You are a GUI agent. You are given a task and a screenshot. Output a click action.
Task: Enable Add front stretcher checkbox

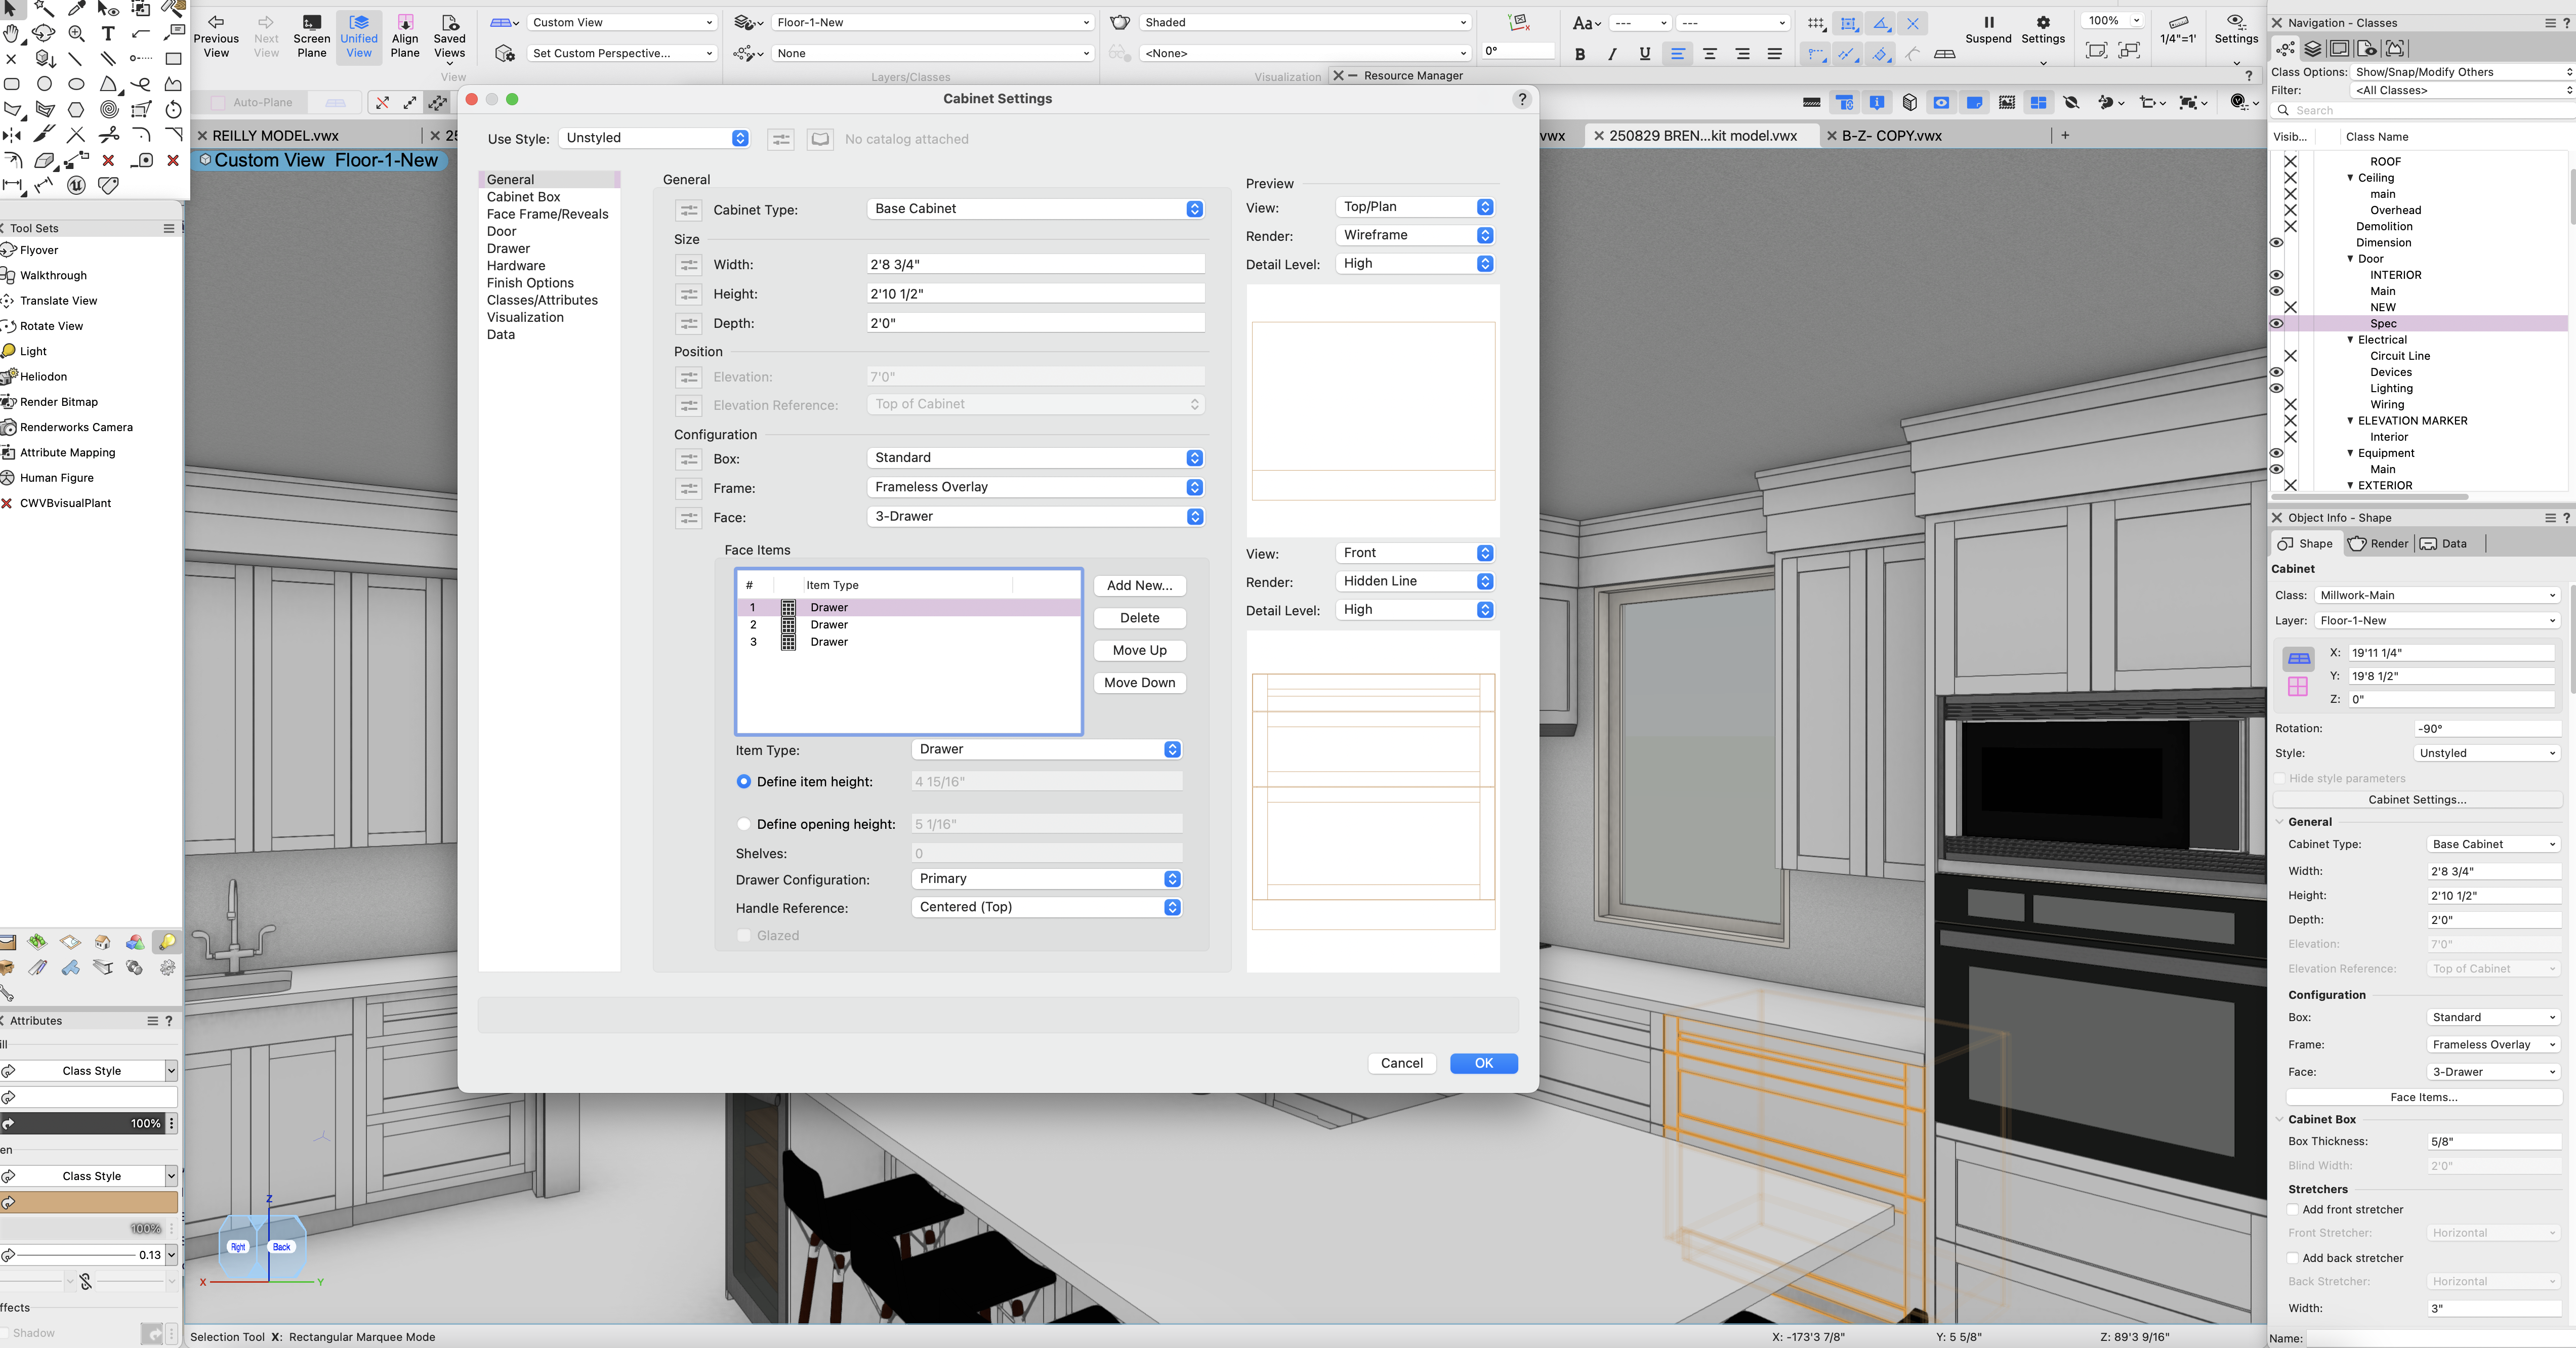click(2293, 1210)
